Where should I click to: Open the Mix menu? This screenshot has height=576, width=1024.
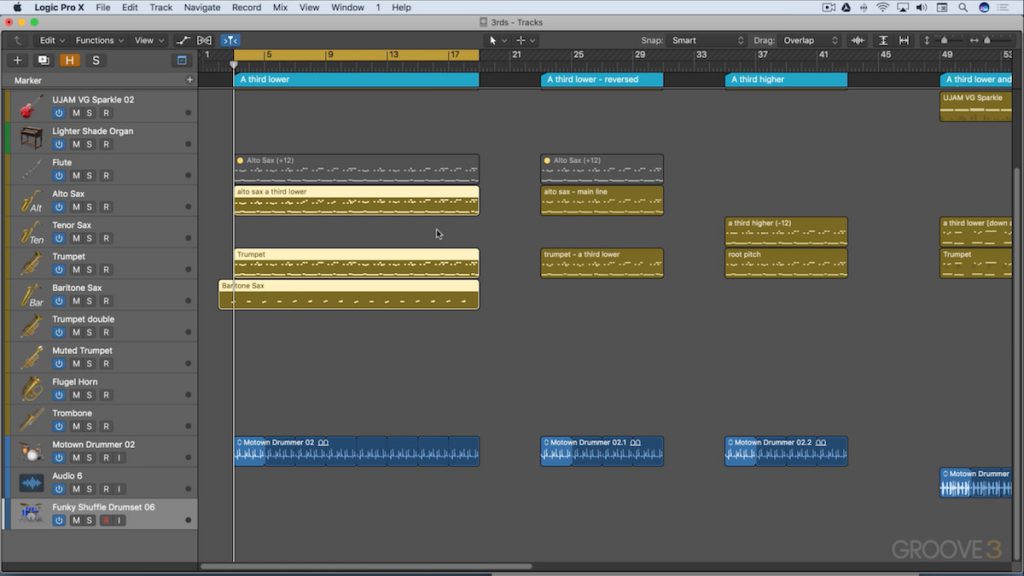280,7
